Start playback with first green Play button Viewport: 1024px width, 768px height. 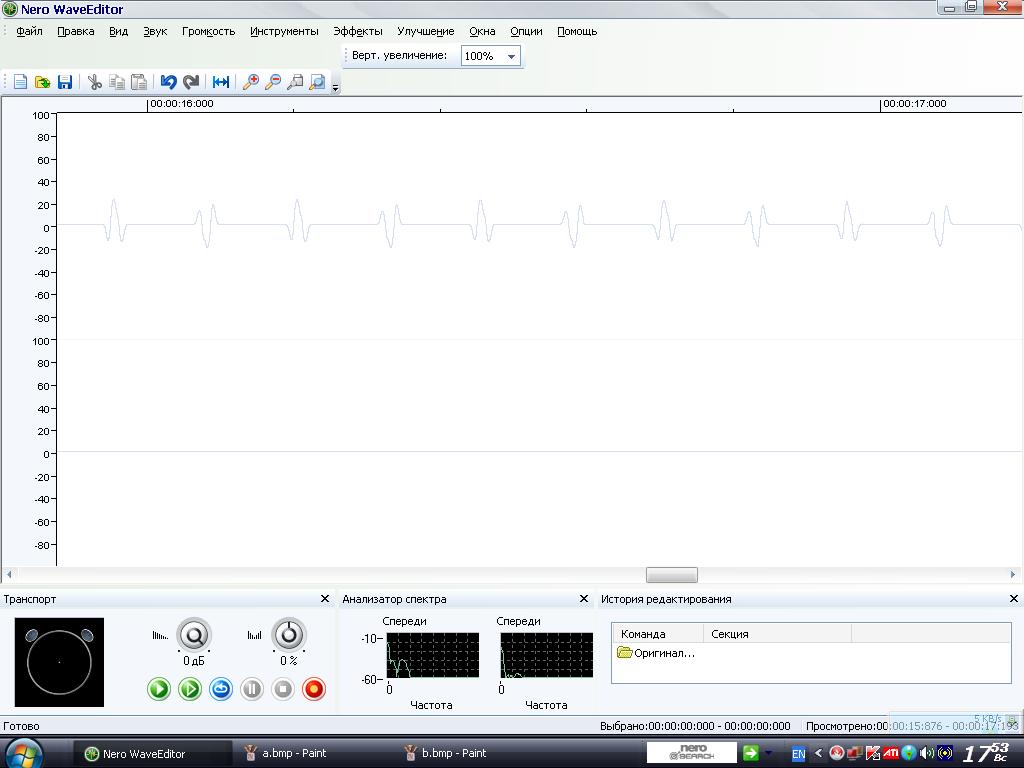(x=159, y=688)
